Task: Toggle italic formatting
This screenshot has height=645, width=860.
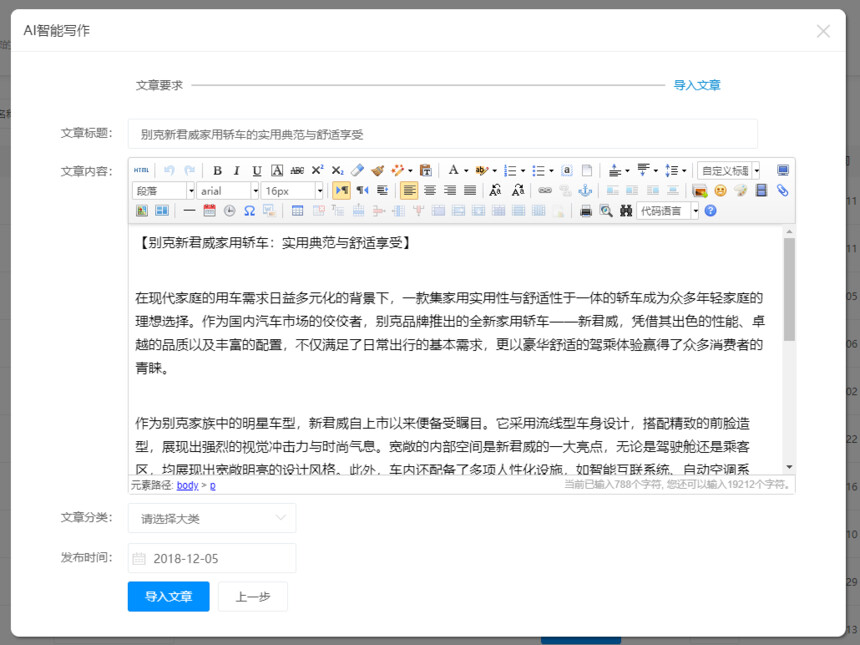Action: click(237, 170)
